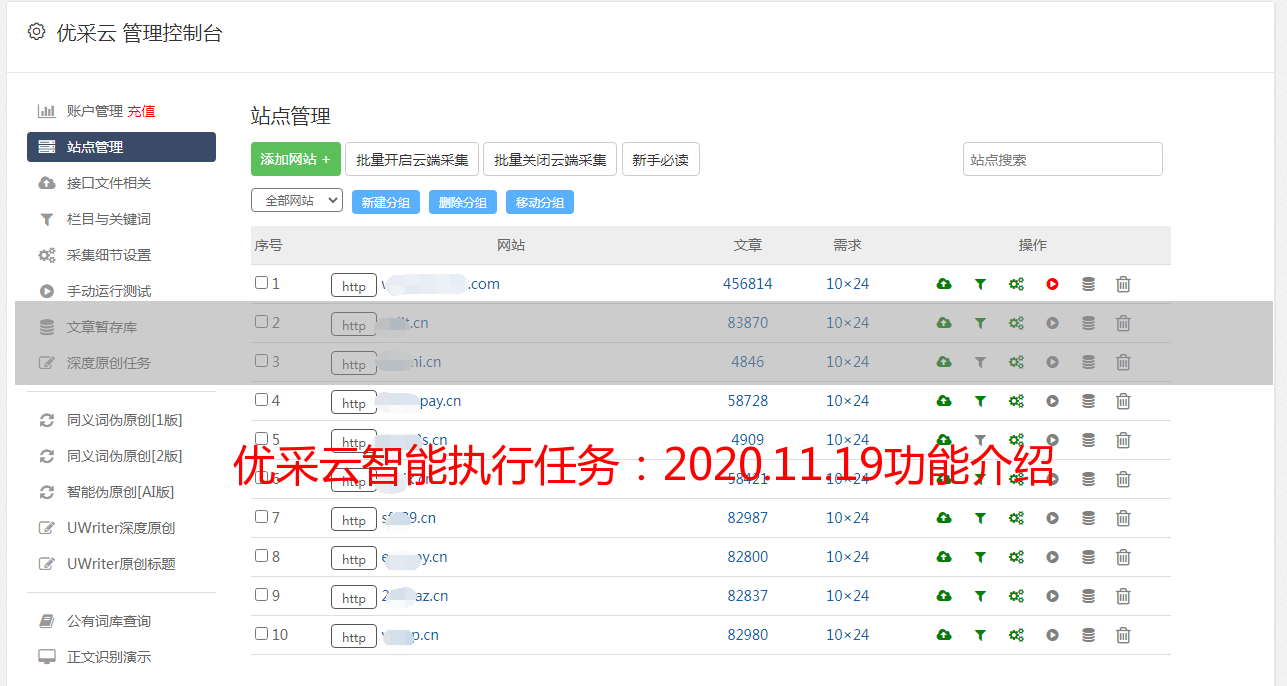Click the gears icon in row 7
Viewport: 1287px width, 686px height.
1016,518
